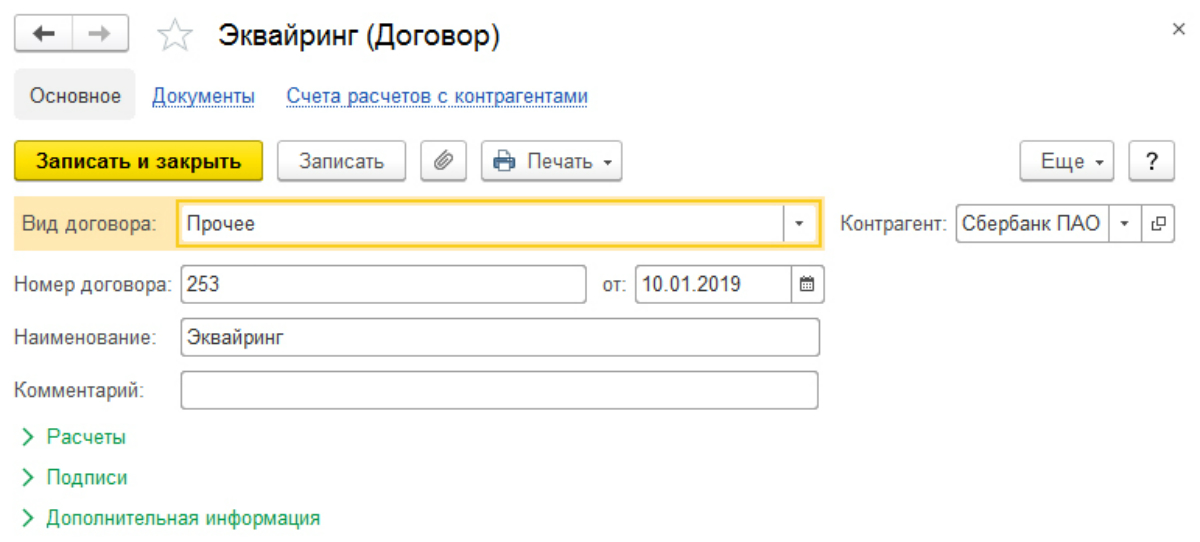The height and width of the screenshot is (542, 1200).
Task: Expand the Контрагент selection dropdown arrow
Action: point(1125,224)
